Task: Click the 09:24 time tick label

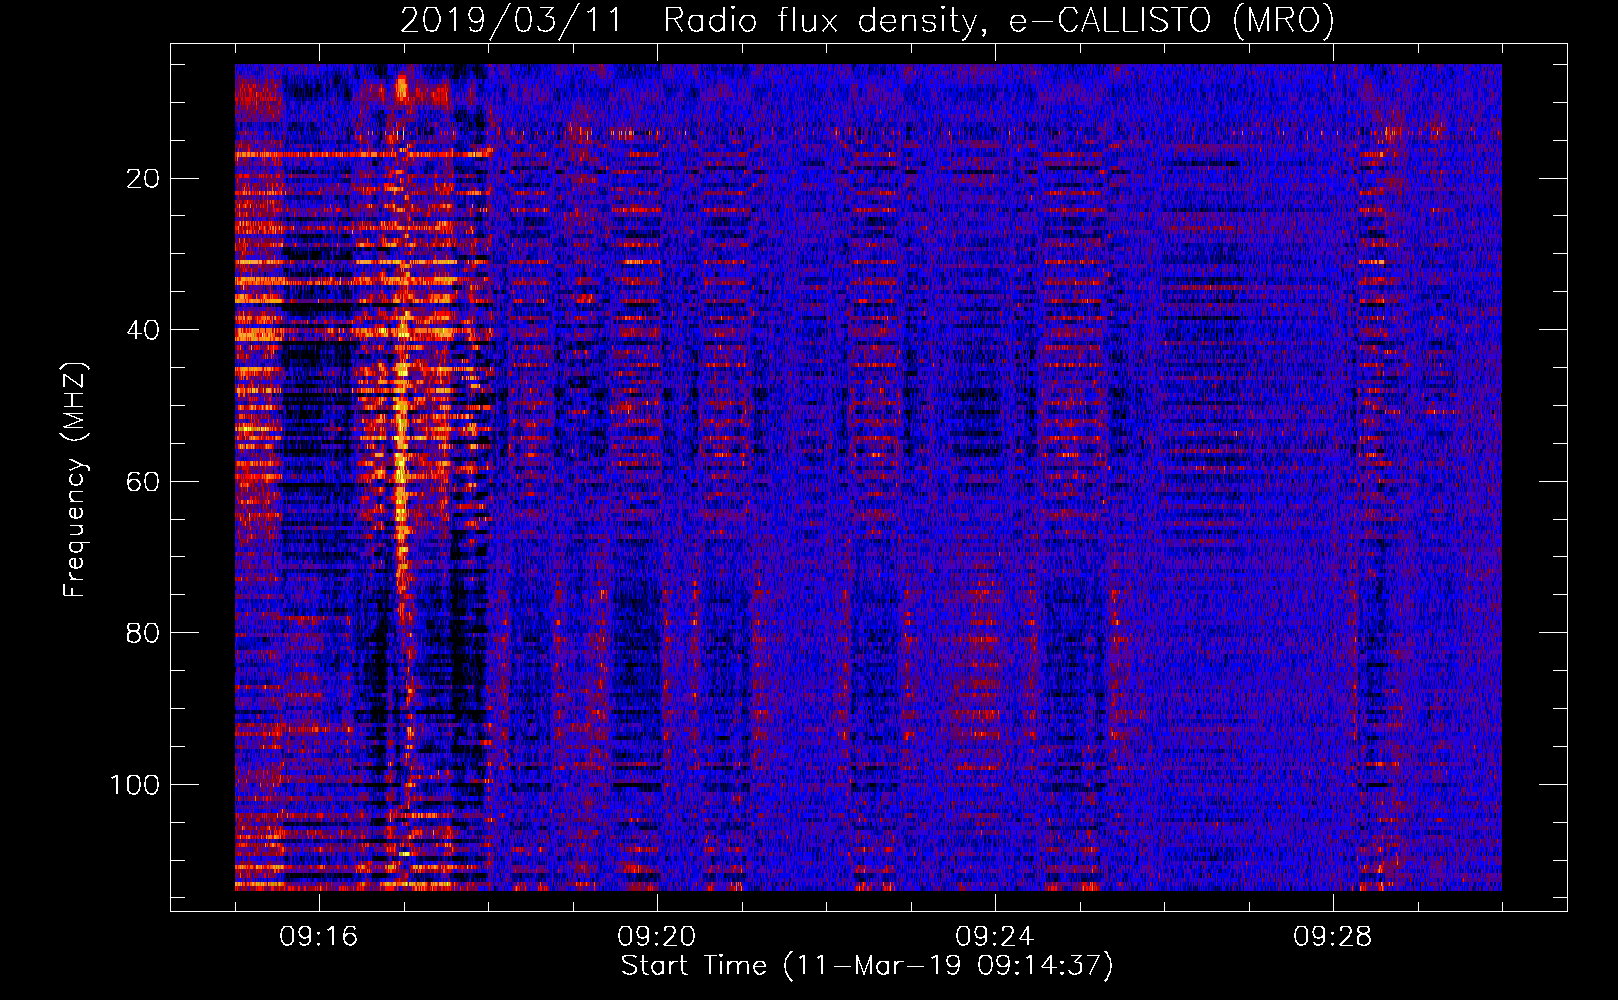Action: pos(995,937)
